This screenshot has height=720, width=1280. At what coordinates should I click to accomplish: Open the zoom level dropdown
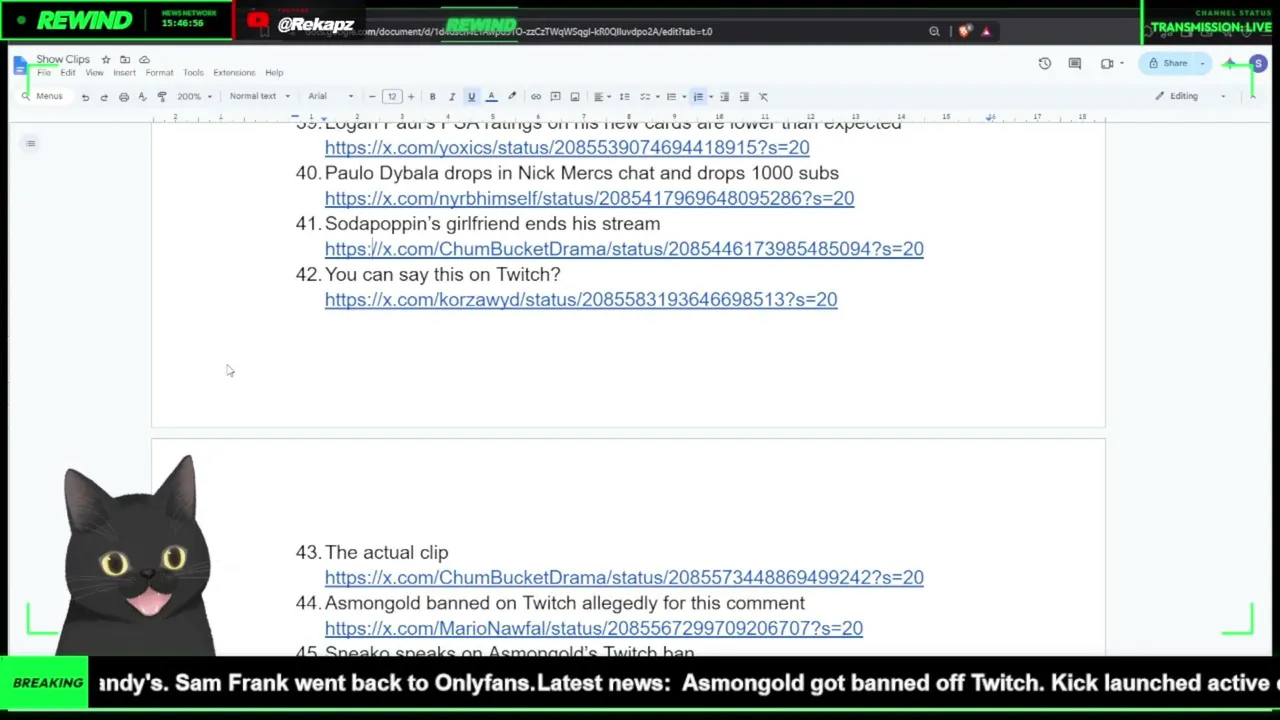[195, 97]
